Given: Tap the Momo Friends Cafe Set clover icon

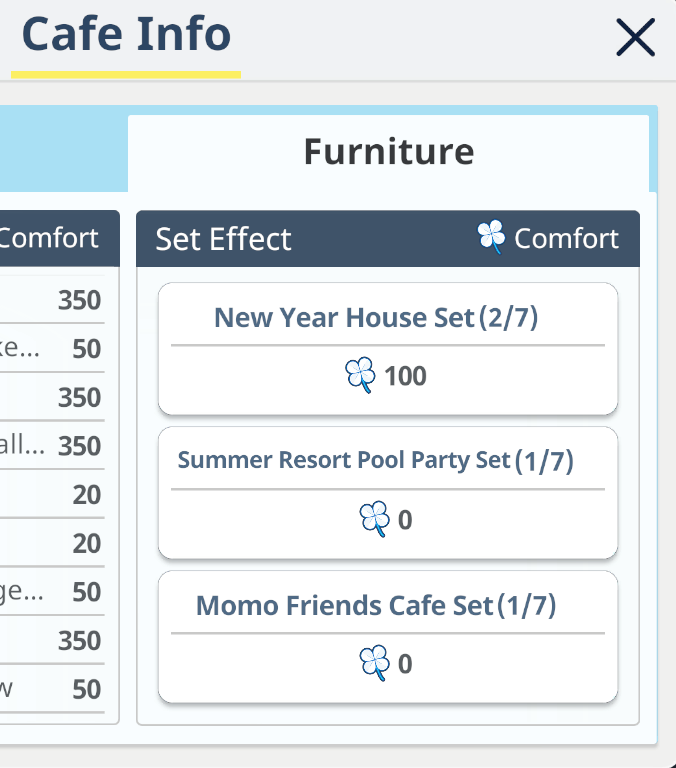Looking at the screenshot, I should click(x=374, y=664).
